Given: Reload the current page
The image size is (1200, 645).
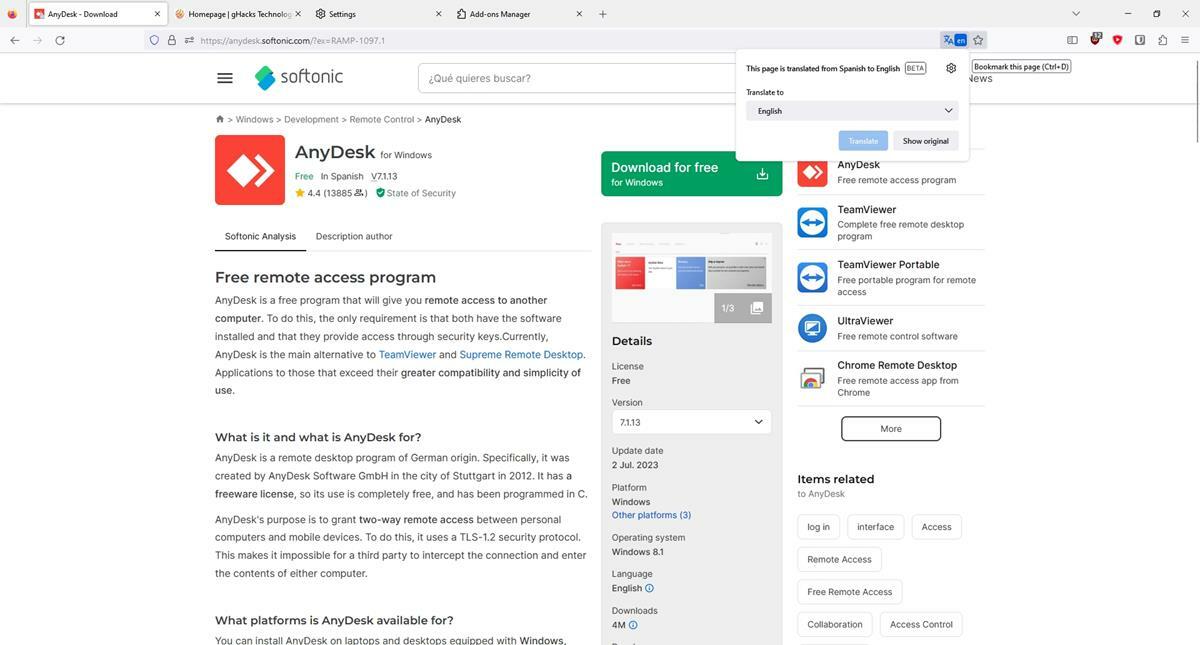Looking at the screenshot, I should click(60, 40).
